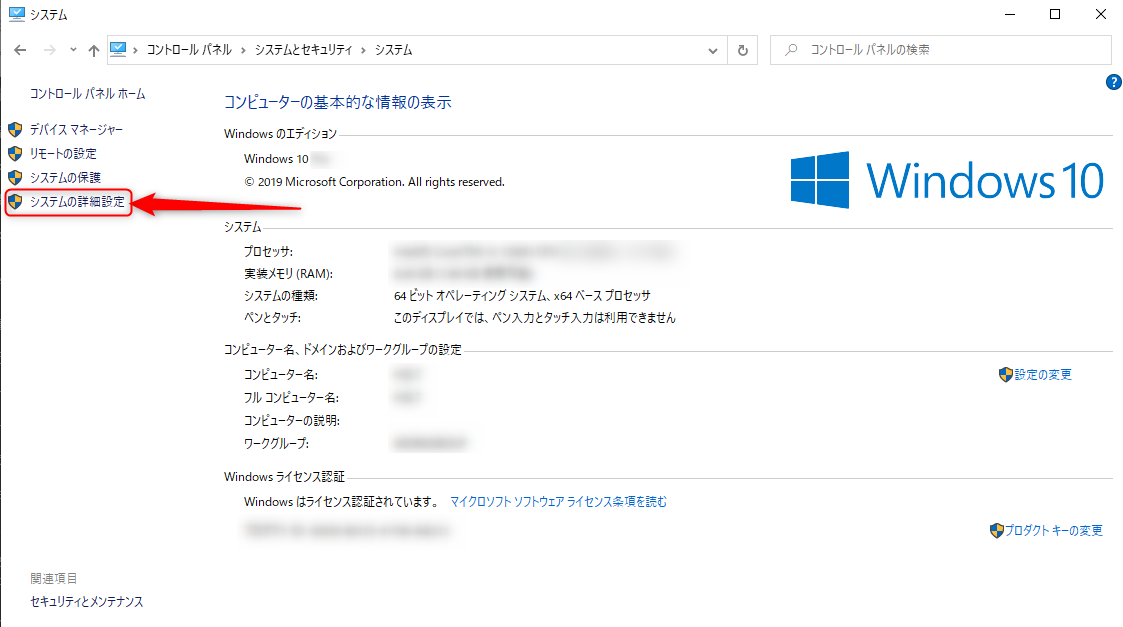The image size is (1123, 627).
Task: Go back with the left arrow button
Action: click(x=20, y=50)
